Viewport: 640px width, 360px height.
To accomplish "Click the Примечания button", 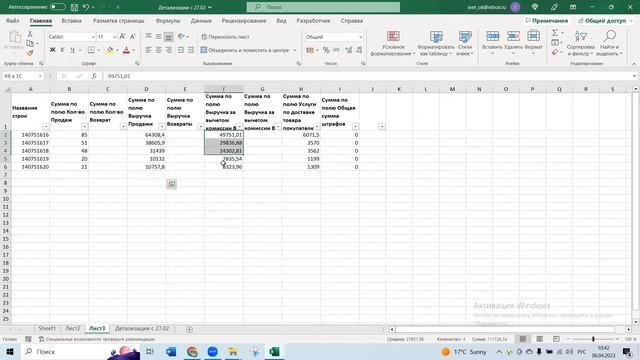I will click(547, 21).
